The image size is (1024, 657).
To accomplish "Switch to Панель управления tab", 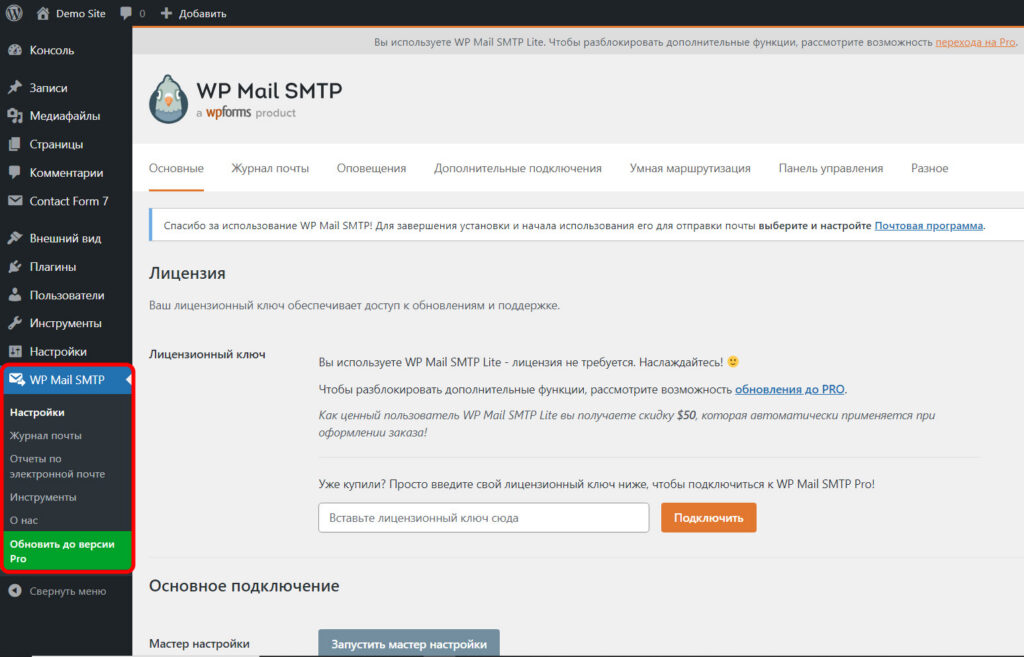I will coord(831,168).
